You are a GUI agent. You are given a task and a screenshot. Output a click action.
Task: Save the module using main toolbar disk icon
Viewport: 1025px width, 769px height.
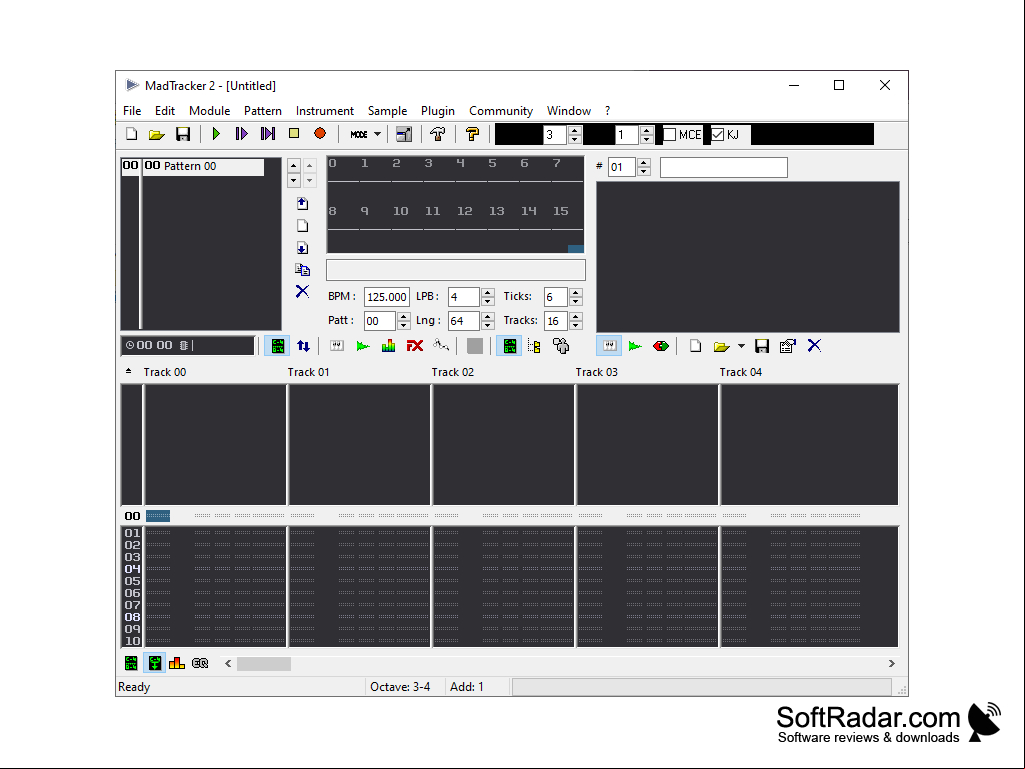(183, 134)
